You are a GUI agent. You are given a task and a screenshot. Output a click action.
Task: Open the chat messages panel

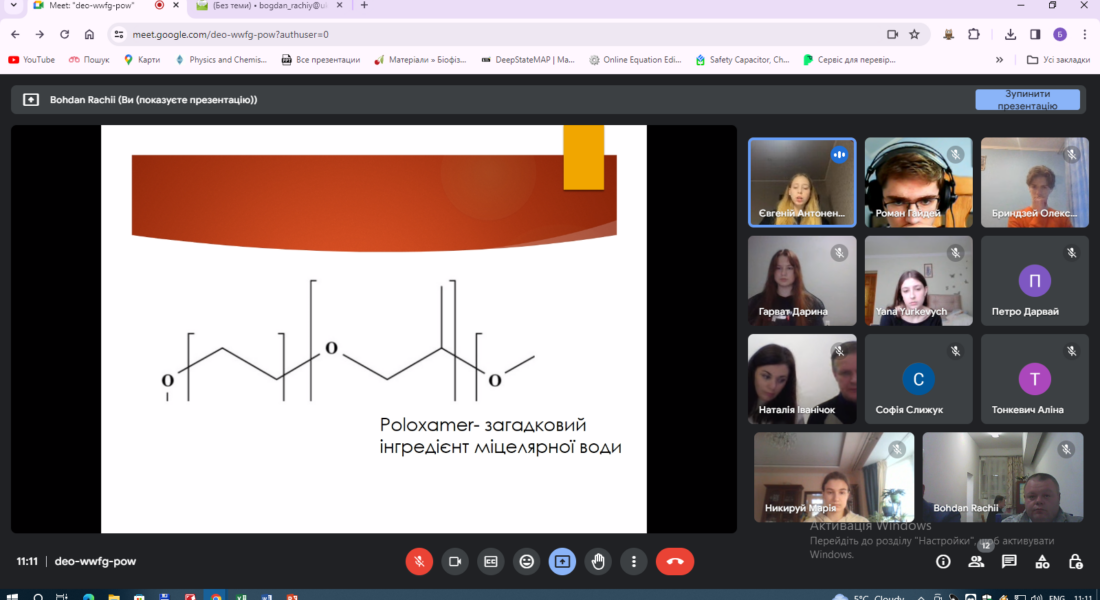(1010, 562)
